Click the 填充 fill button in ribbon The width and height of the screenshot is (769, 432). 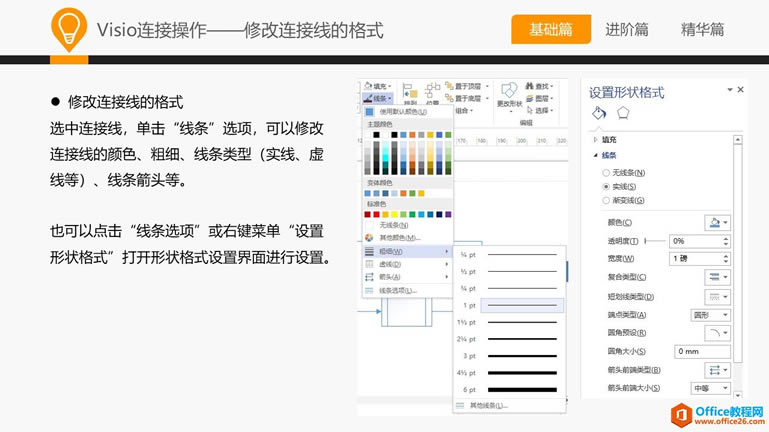pos(379,86)
